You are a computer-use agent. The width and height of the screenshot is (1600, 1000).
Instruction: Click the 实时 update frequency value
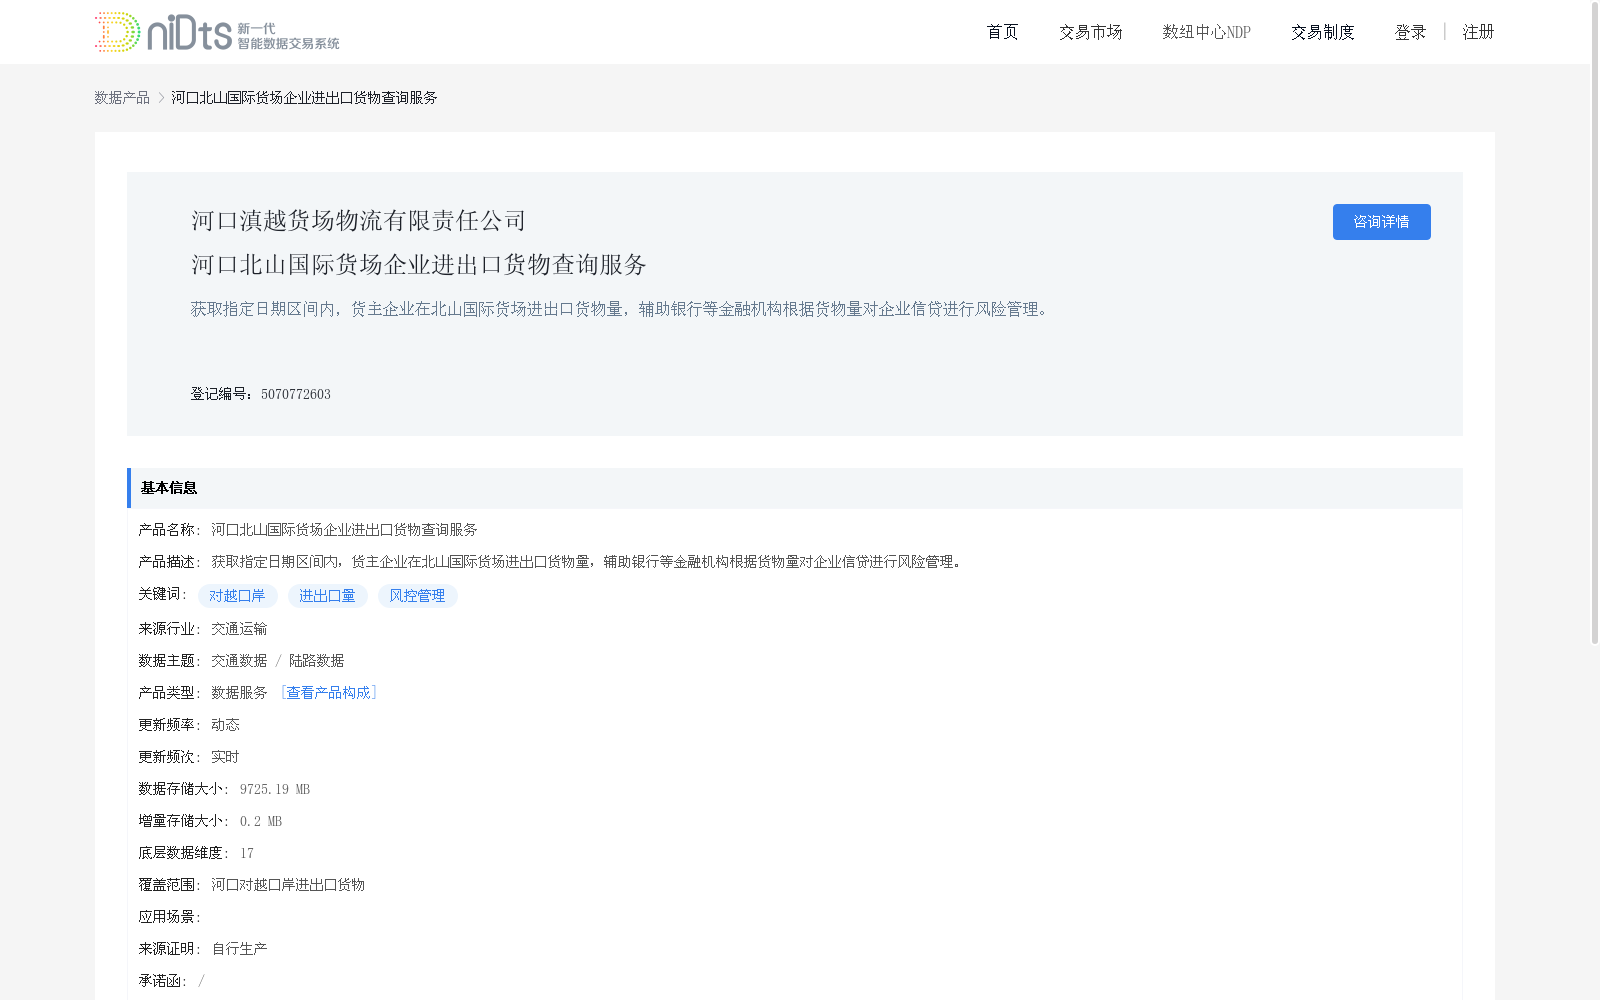pos(225,756)
